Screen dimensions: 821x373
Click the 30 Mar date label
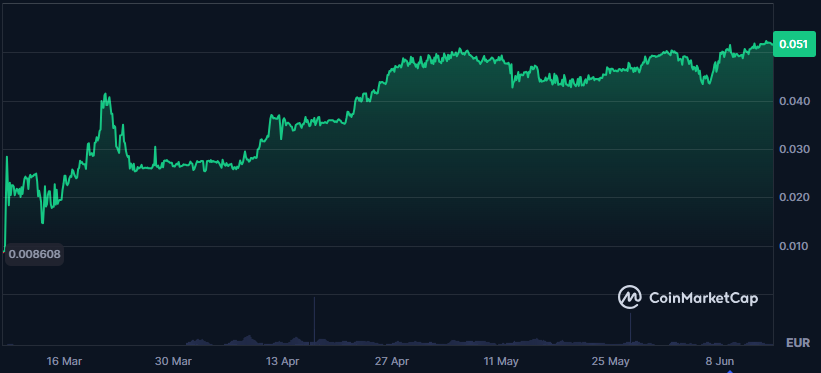click(x=174, y=361)
